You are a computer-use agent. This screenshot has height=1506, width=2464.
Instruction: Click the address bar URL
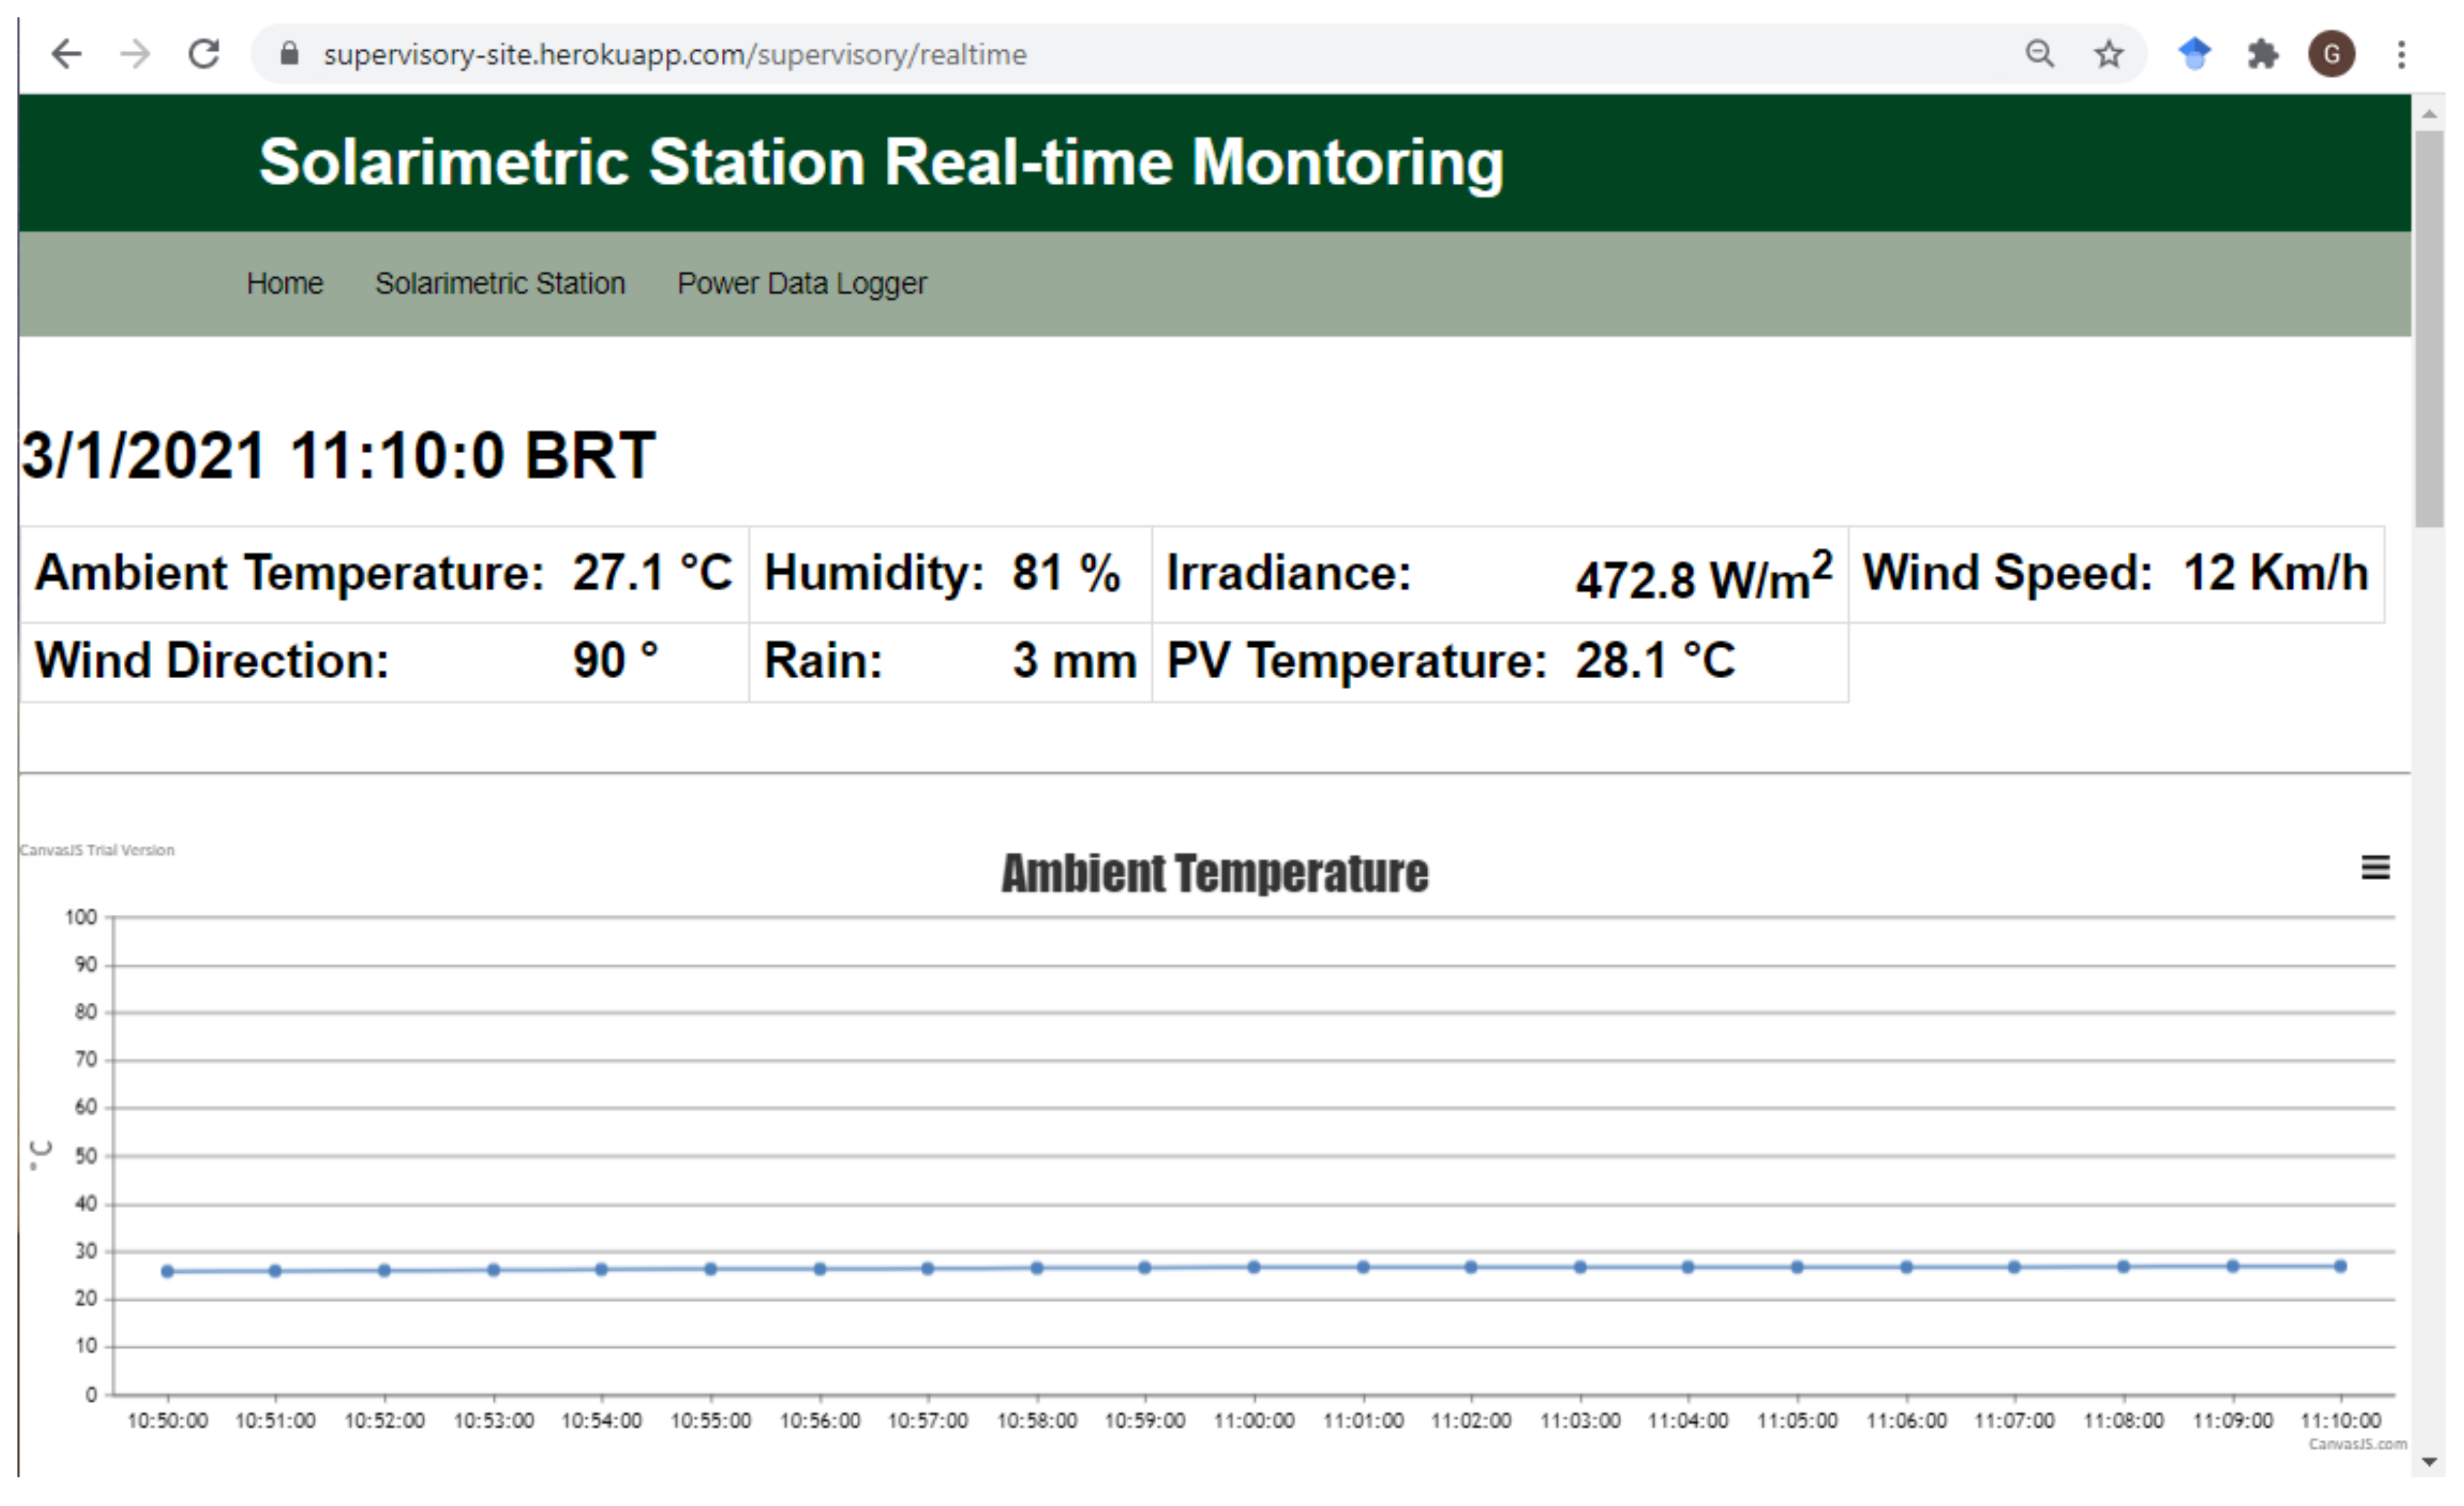tap(674, 54)
